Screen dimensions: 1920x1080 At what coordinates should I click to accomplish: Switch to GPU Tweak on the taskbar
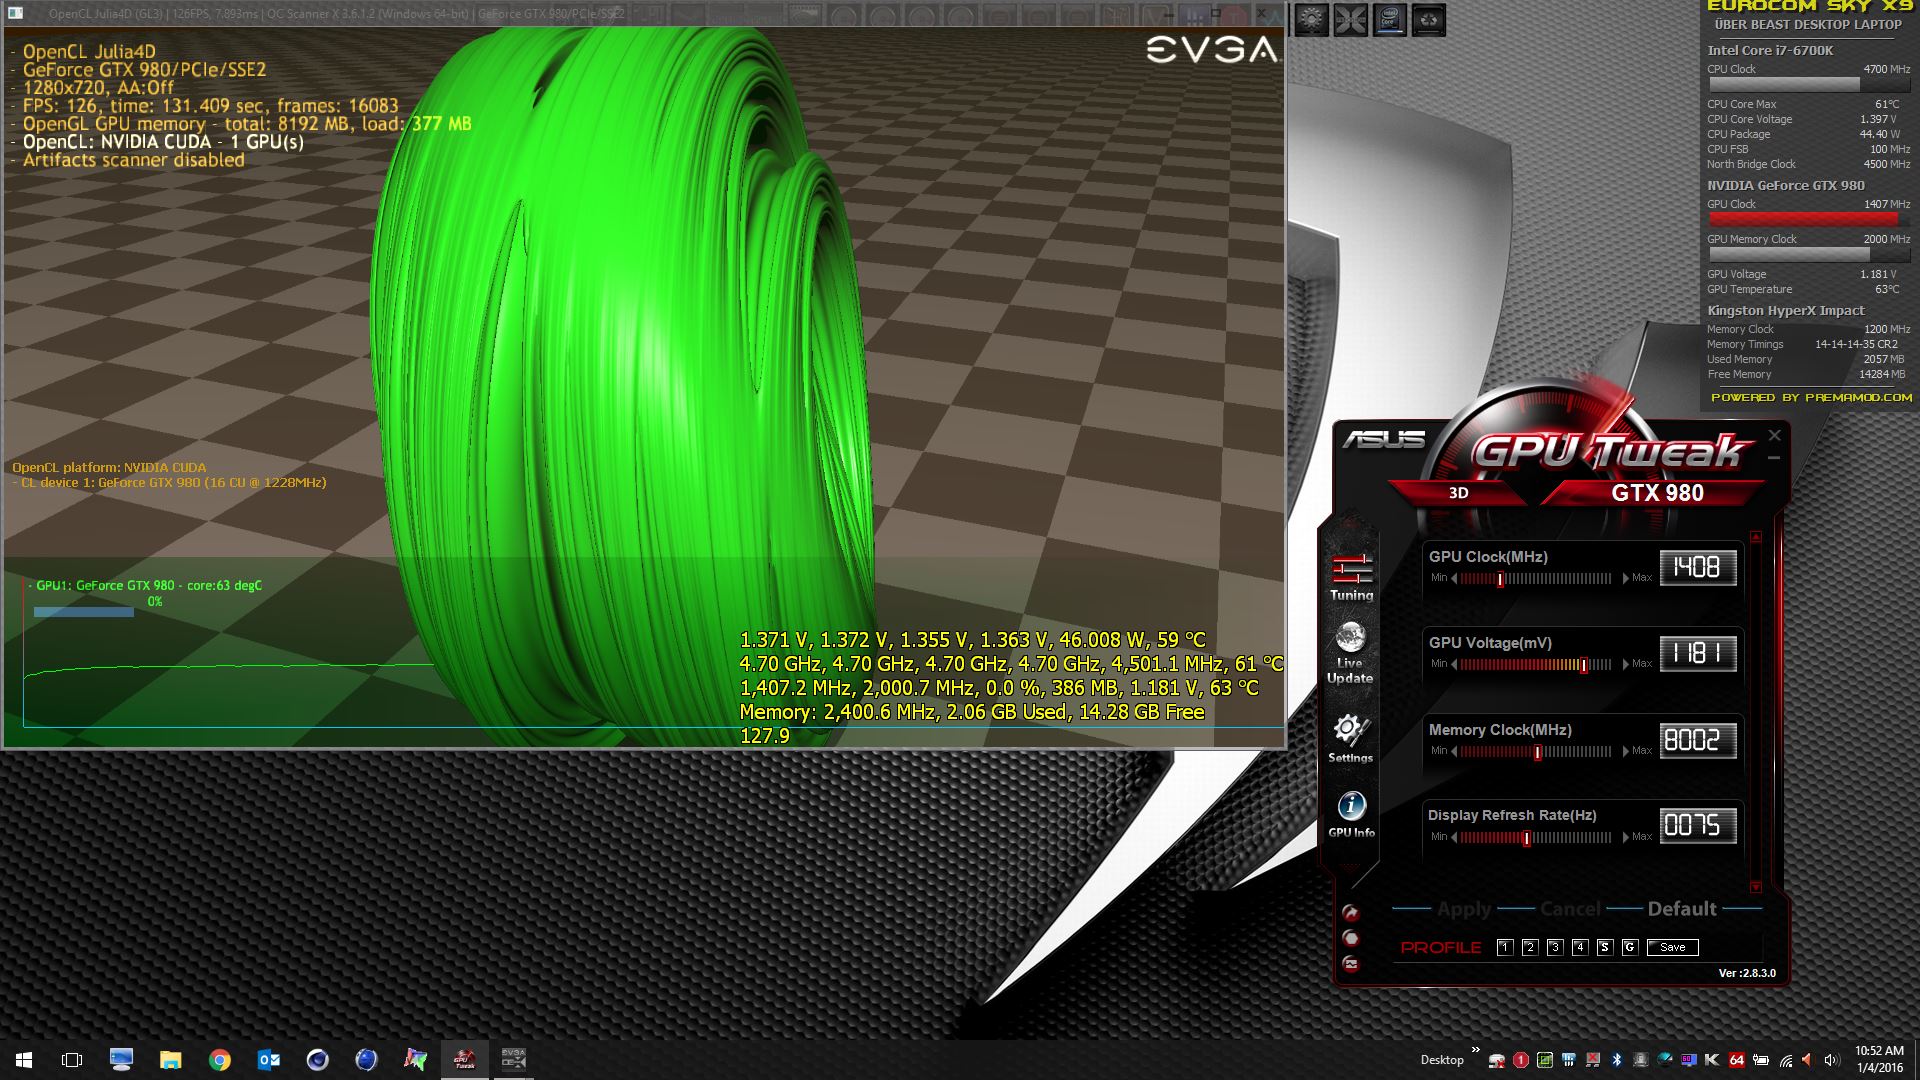point(465,1060)
